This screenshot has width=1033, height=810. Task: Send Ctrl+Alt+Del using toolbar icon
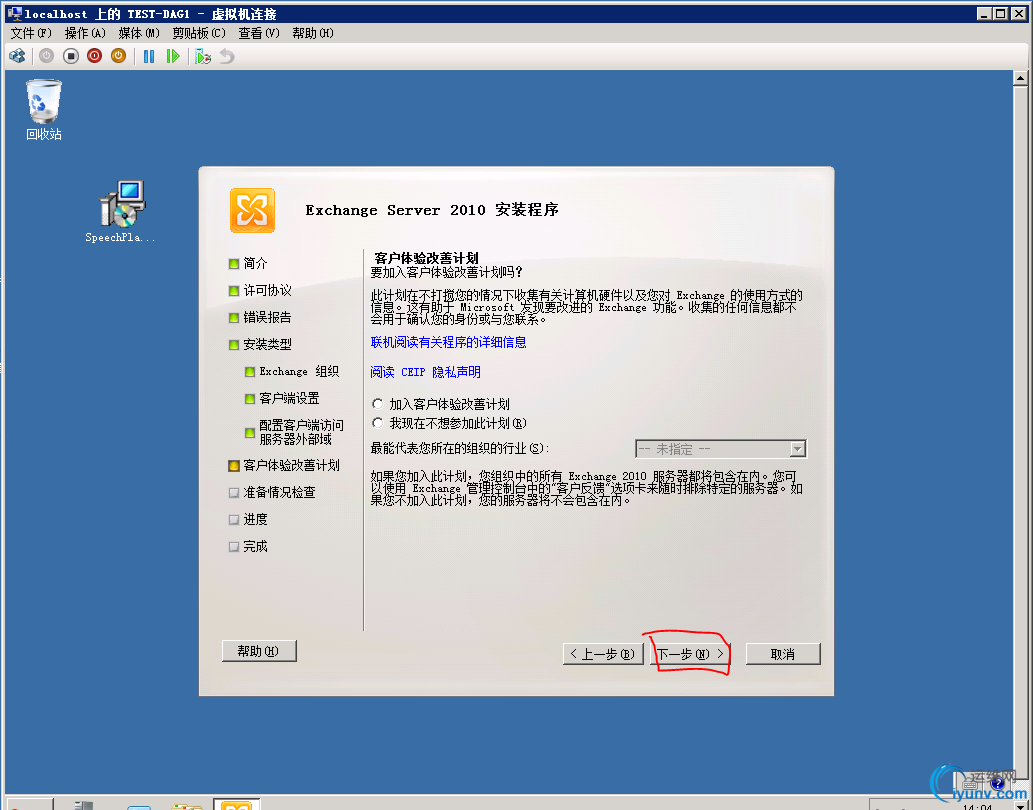pyautogui.click(x=17, y=57)
